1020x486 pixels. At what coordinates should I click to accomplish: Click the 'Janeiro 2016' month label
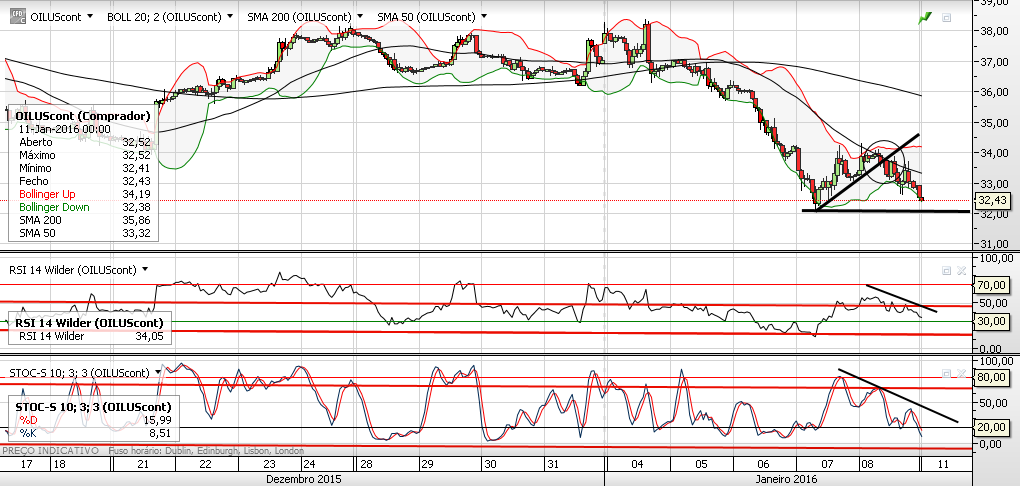[x=787, y=478]
